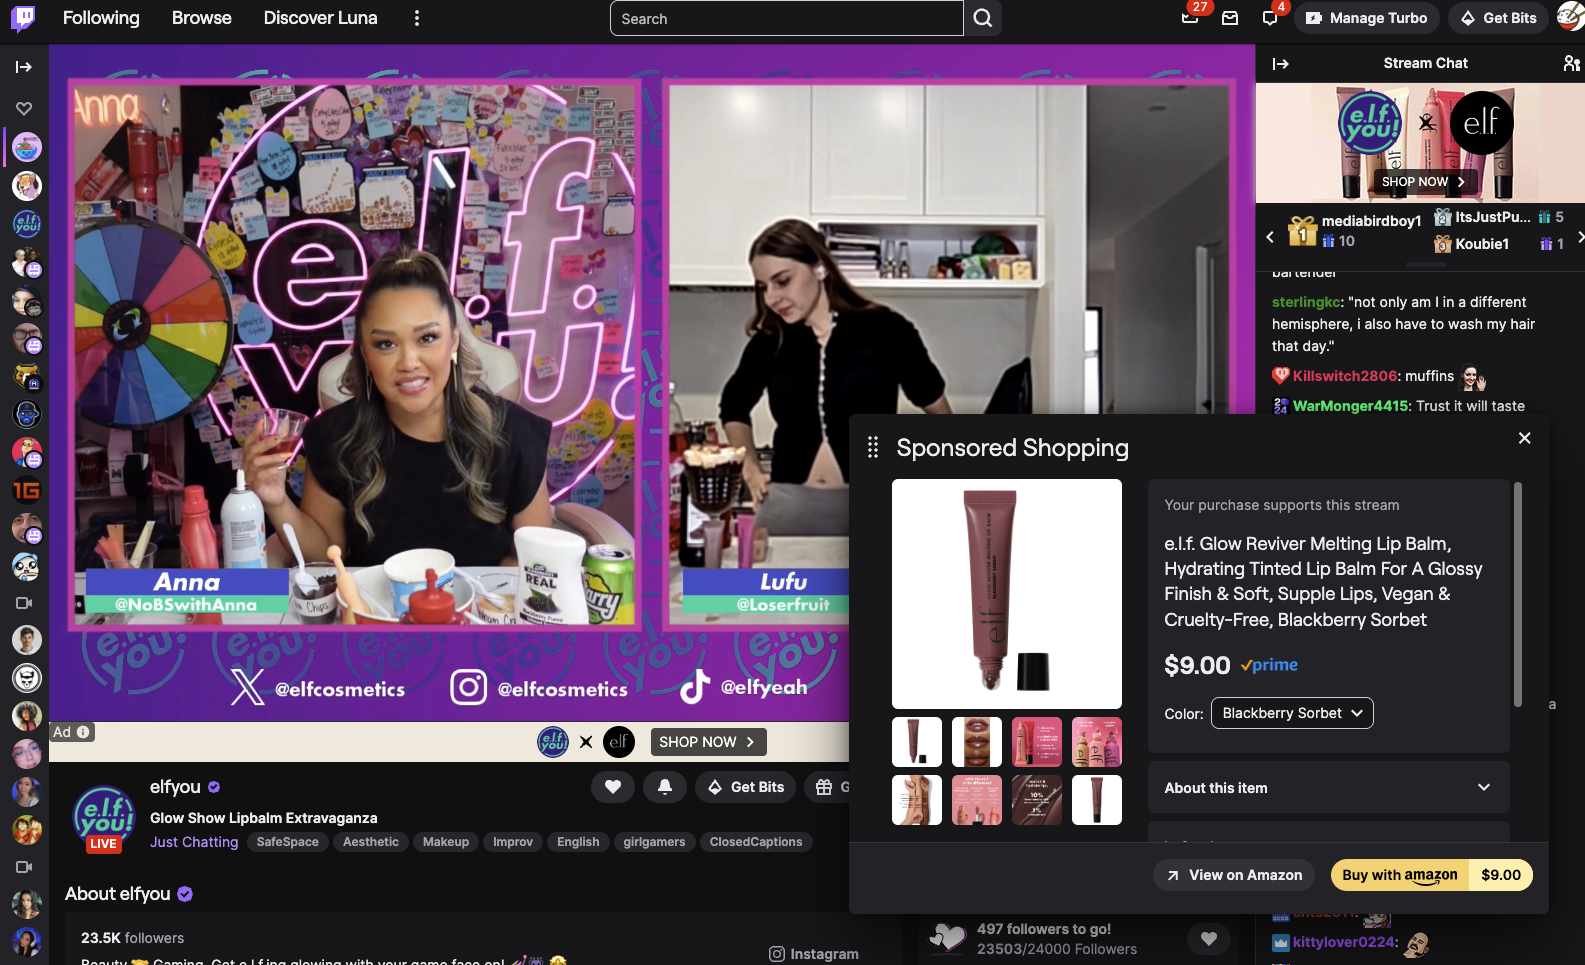Open the Browse tab
The image size is (1585, 965).
(201, 18)
